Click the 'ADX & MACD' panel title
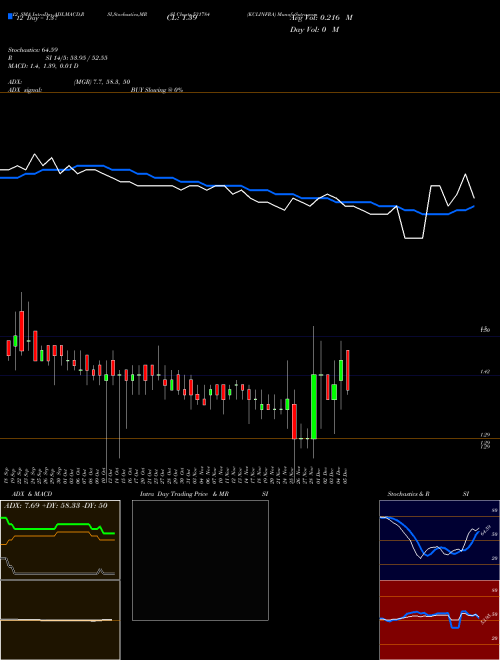Viewport: 500px width, 660px height. pyautogui.click(x=32, y=494)
